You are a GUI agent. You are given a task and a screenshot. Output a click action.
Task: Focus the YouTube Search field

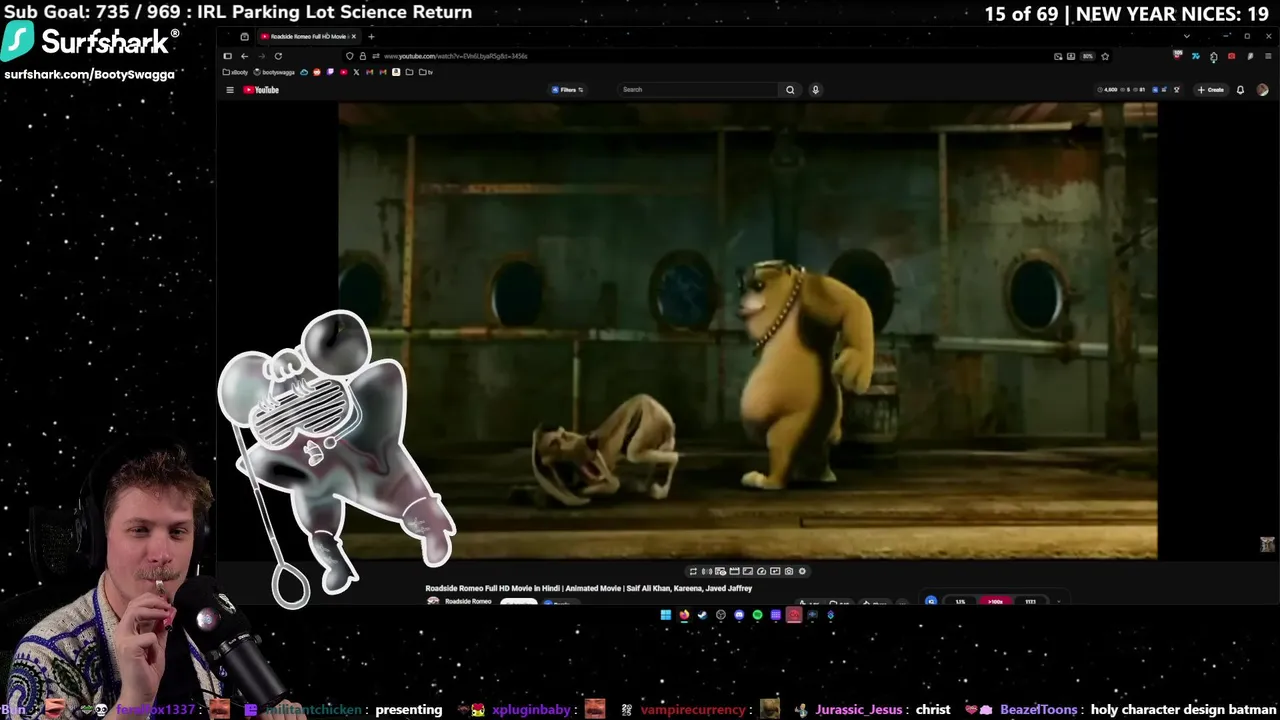point(698,90)
